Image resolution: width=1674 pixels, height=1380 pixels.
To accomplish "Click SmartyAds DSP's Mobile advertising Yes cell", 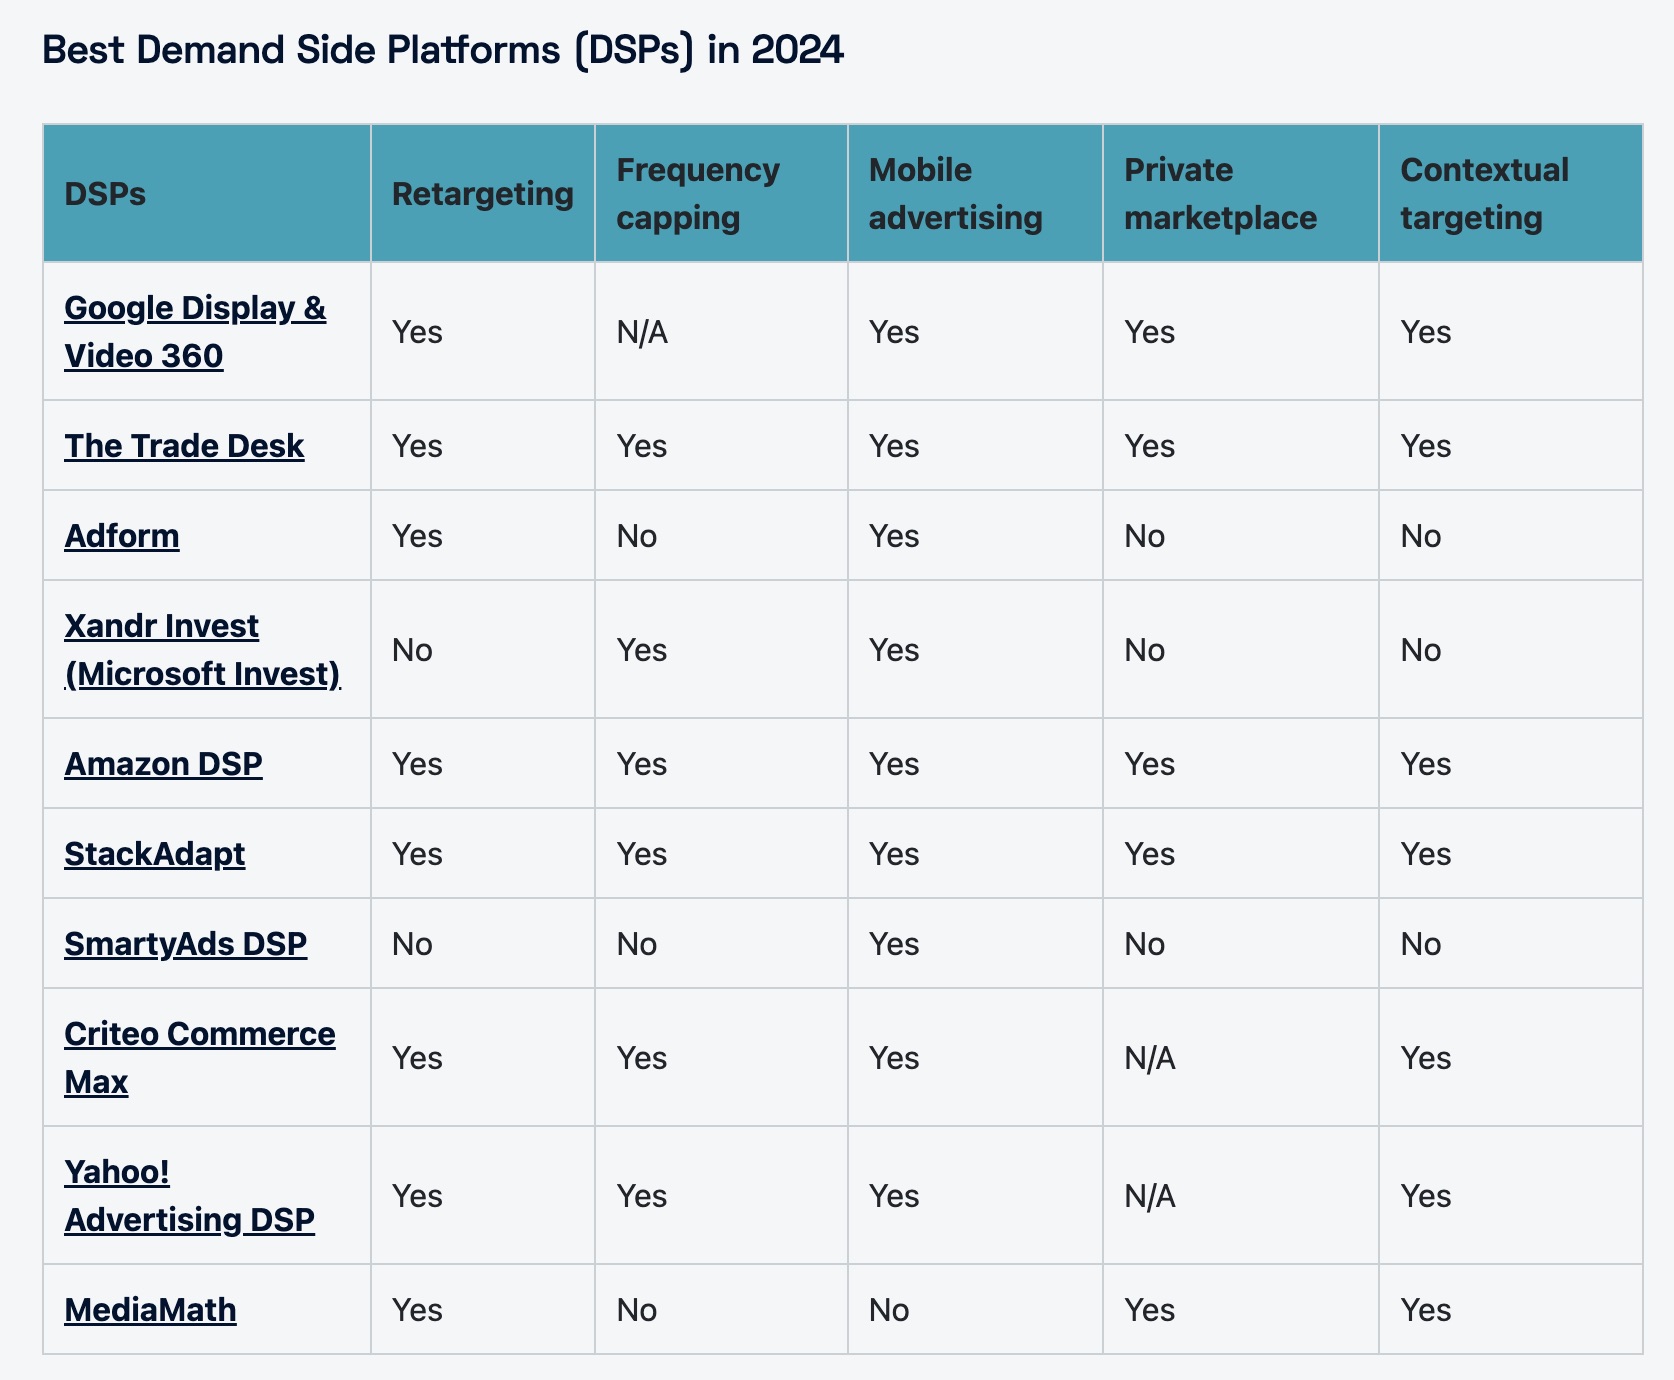I will 975,944.
